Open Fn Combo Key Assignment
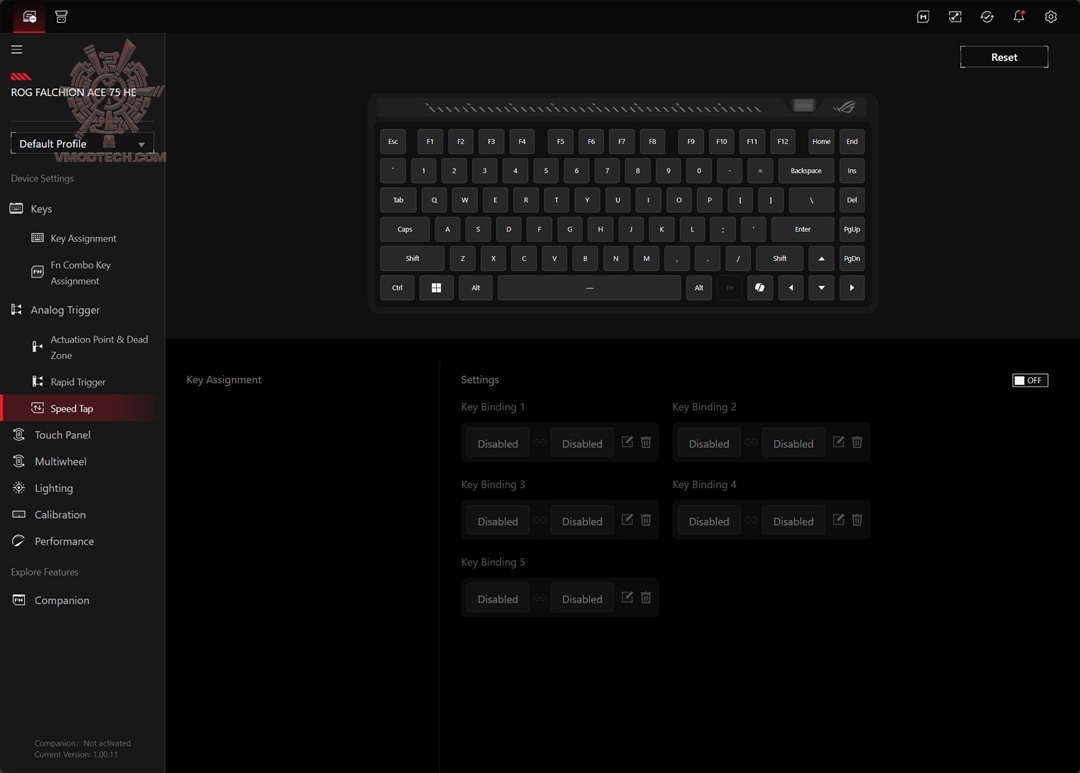Image resolution: width=1080 pixels, height=773 pixels. 80,273
